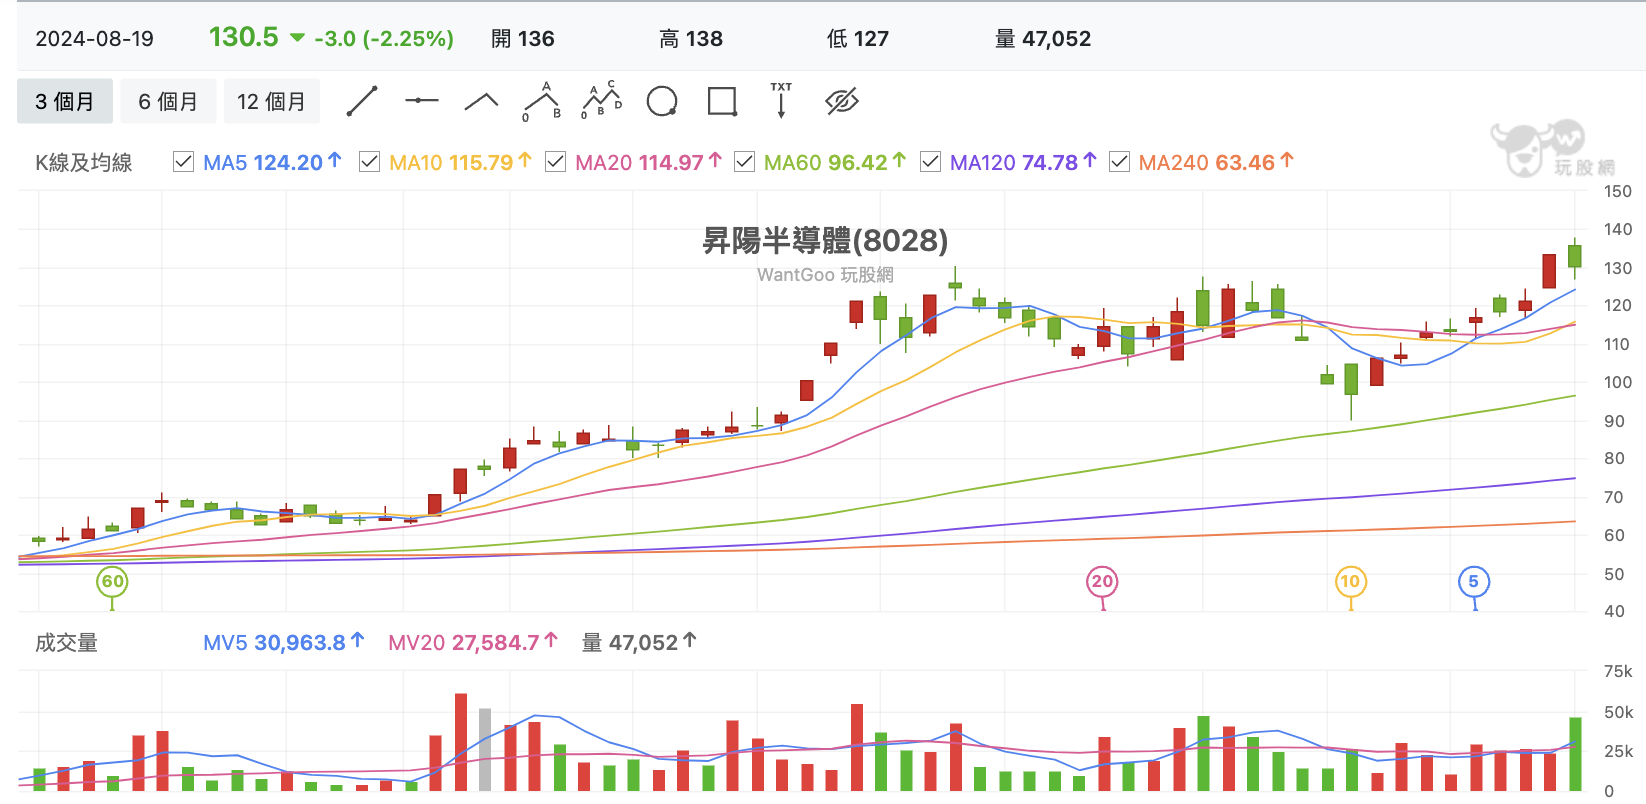
Task: Select the trend line drawing tool
Action: coord(362,101)
